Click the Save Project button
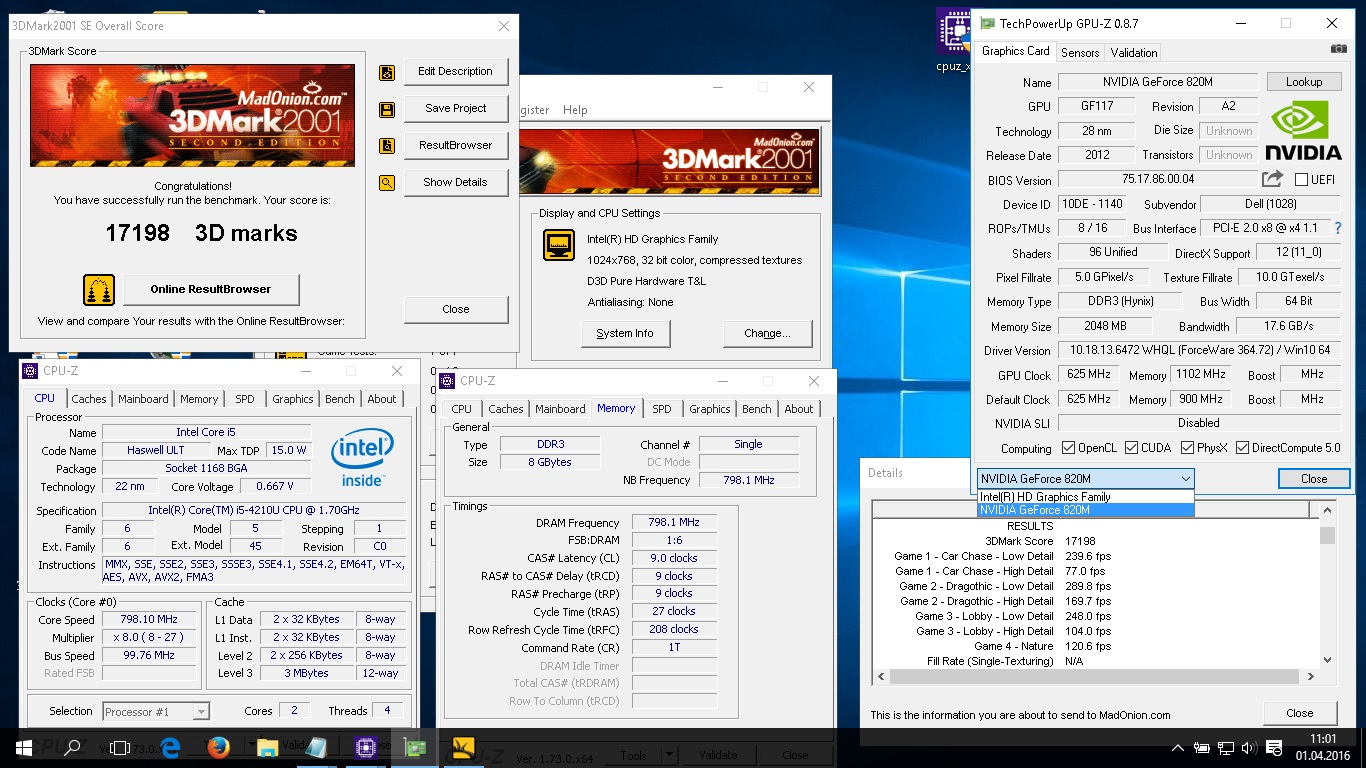Screen dimensions: 1366x768 [x=455, y=109]
